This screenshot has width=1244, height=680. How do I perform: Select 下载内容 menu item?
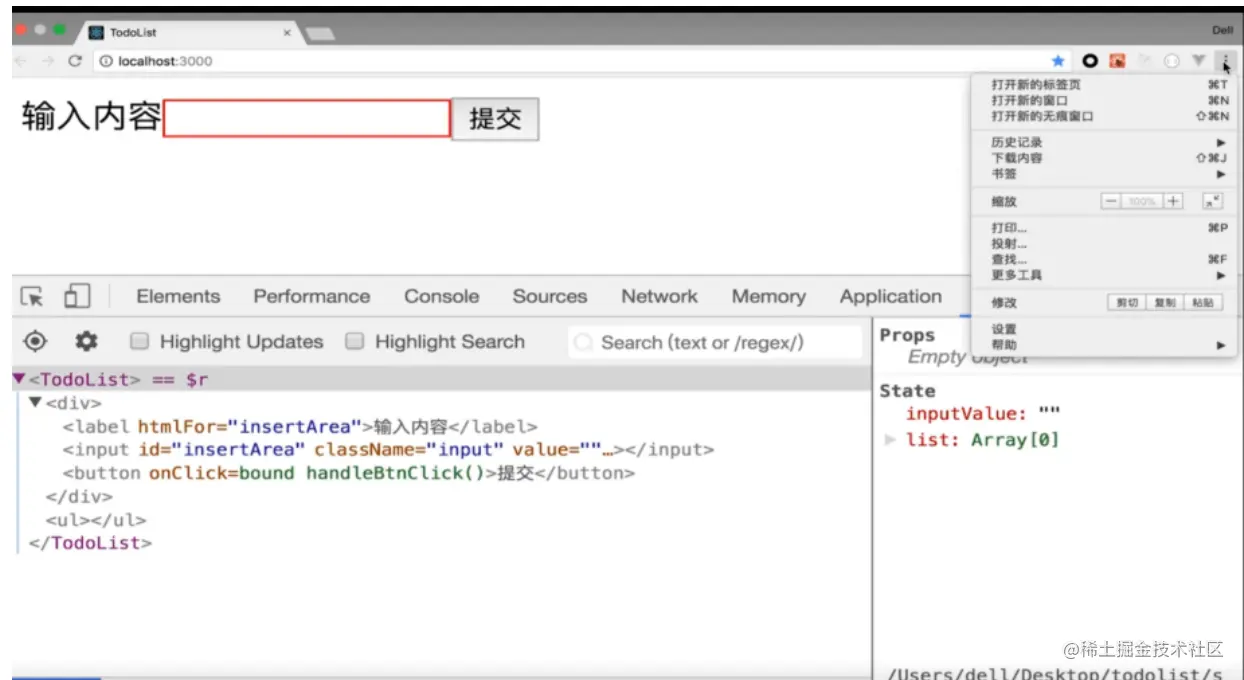1104,158
